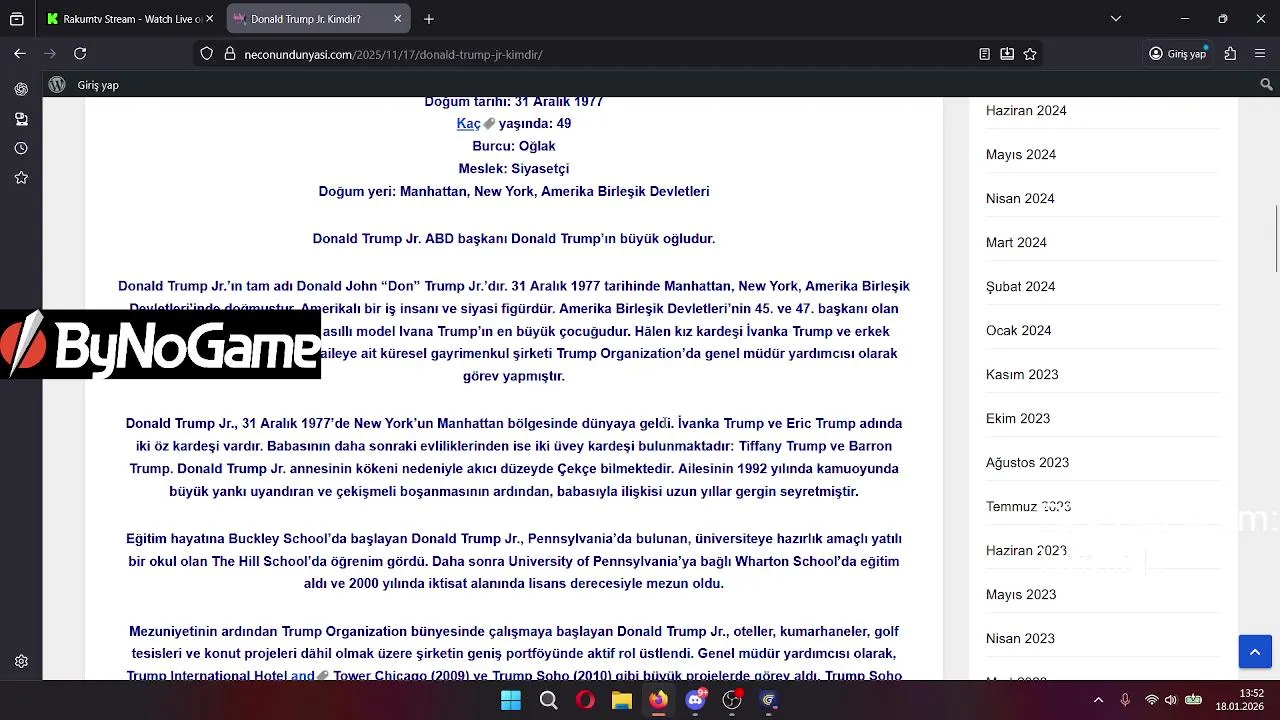Viewport: 1280px width, 720px height.
Task: Click the install/save page icon in address bar
Action: [1007, 54]
